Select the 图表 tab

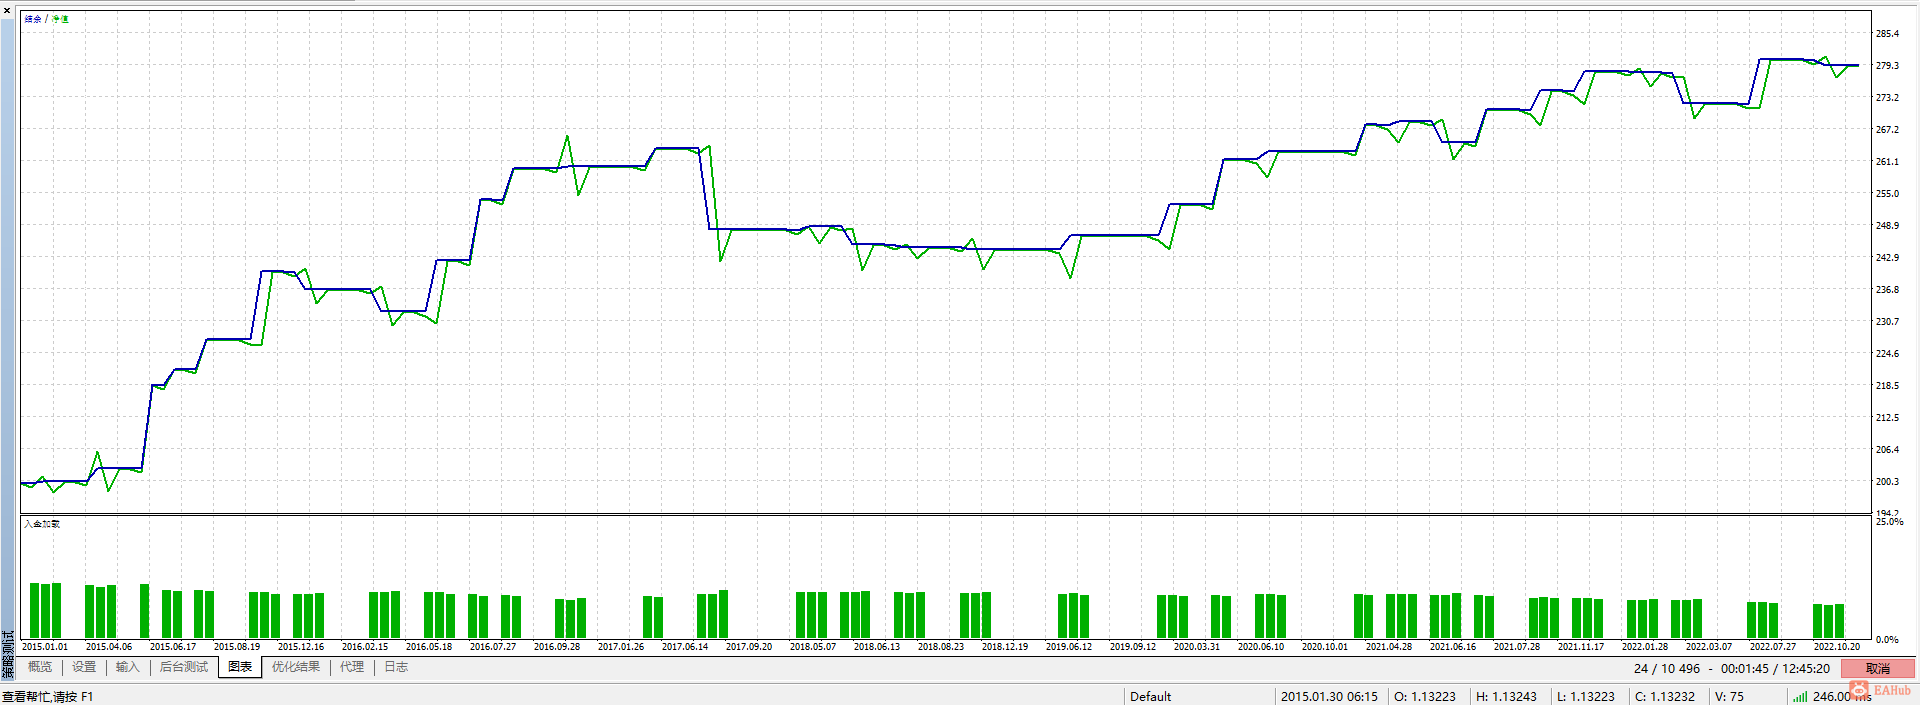pos(240,667)
